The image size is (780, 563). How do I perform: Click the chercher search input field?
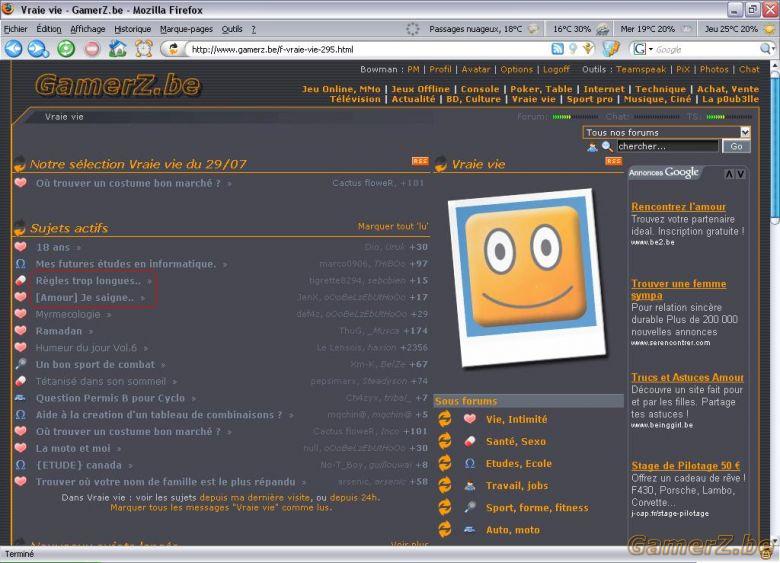[668, 146]
